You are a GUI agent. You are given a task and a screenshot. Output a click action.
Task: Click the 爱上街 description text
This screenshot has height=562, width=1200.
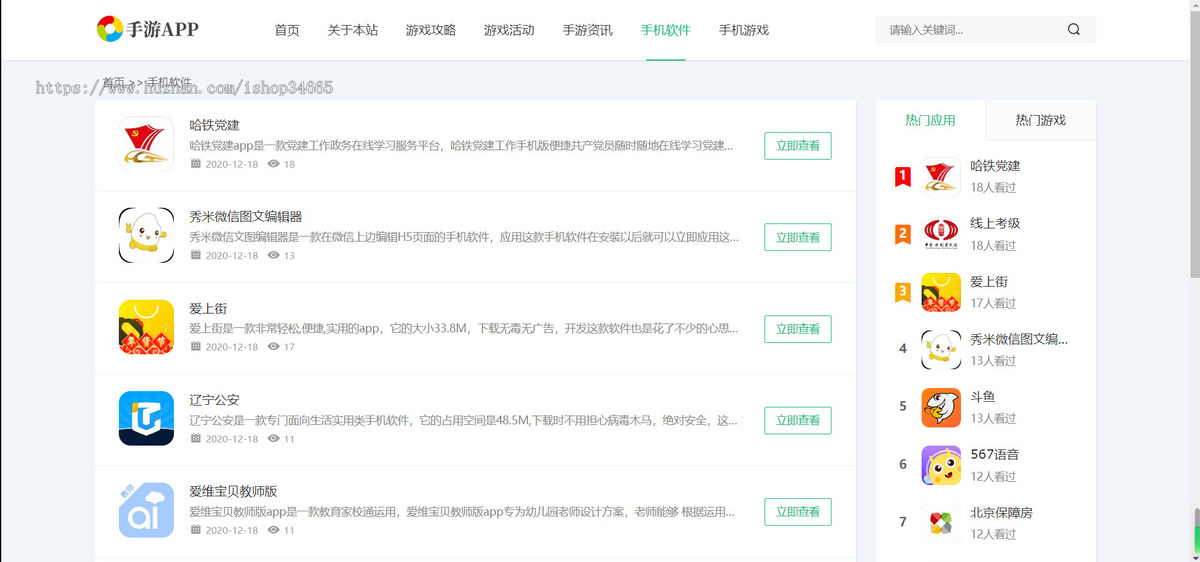coord(464,327)
